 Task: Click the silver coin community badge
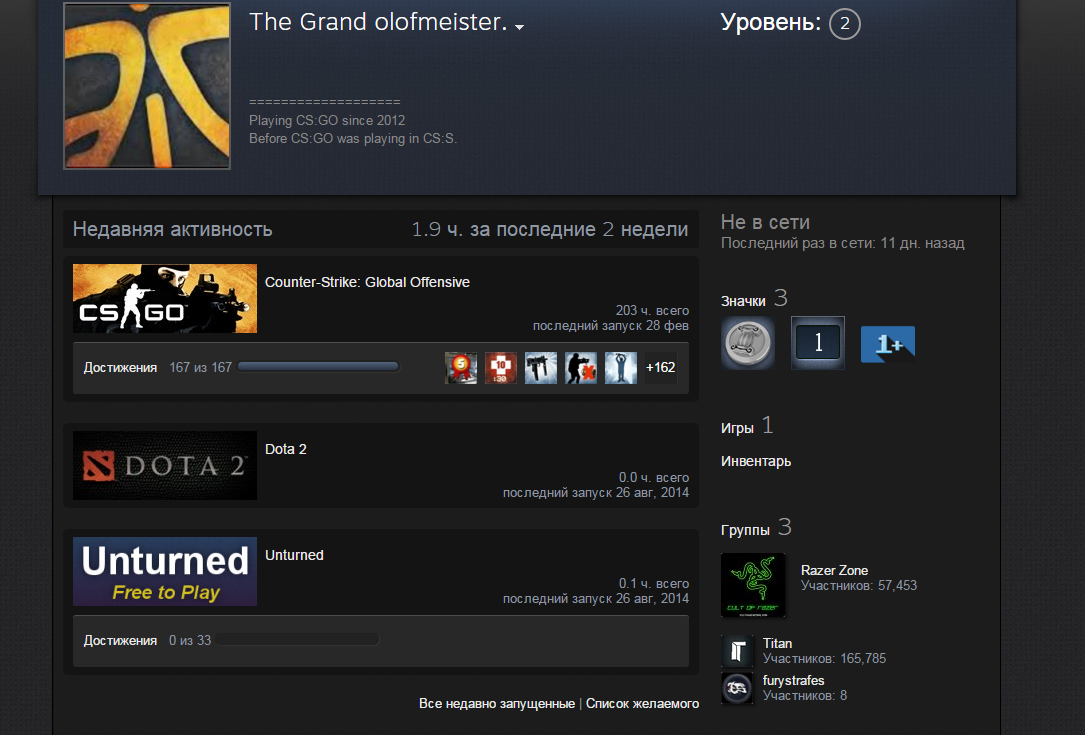748,343
